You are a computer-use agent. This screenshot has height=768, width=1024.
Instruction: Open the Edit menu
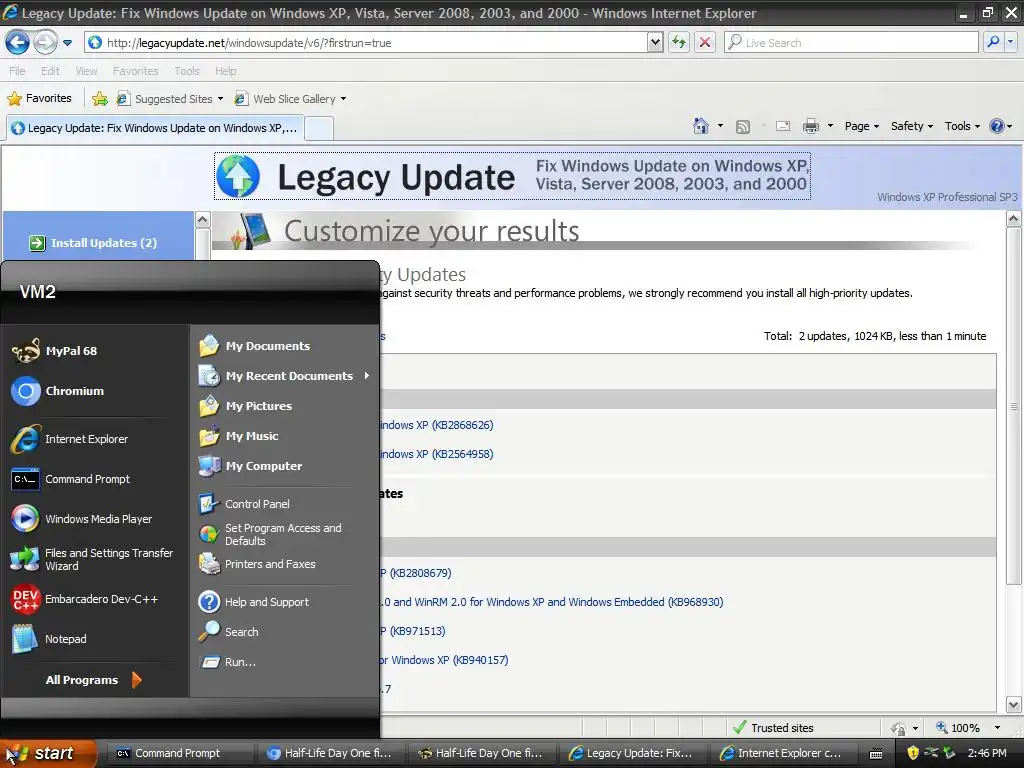pyautogui.click(x=50, y=71)
